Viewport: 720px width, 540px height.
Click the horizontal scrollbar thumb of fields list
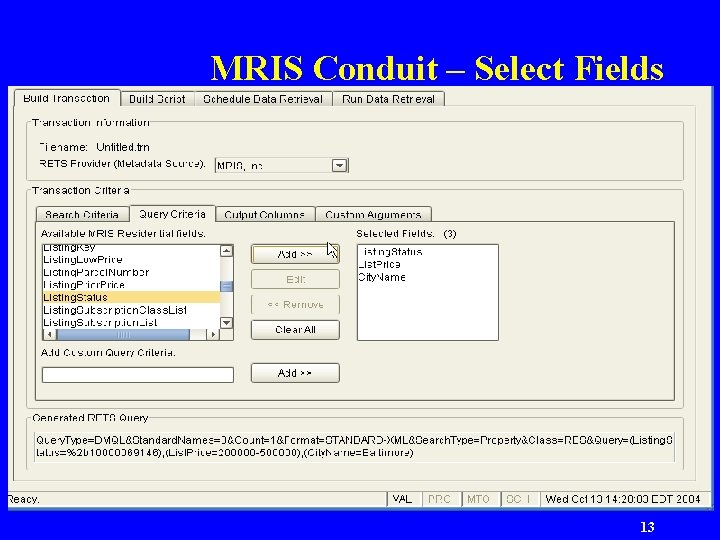coord(123,334)
